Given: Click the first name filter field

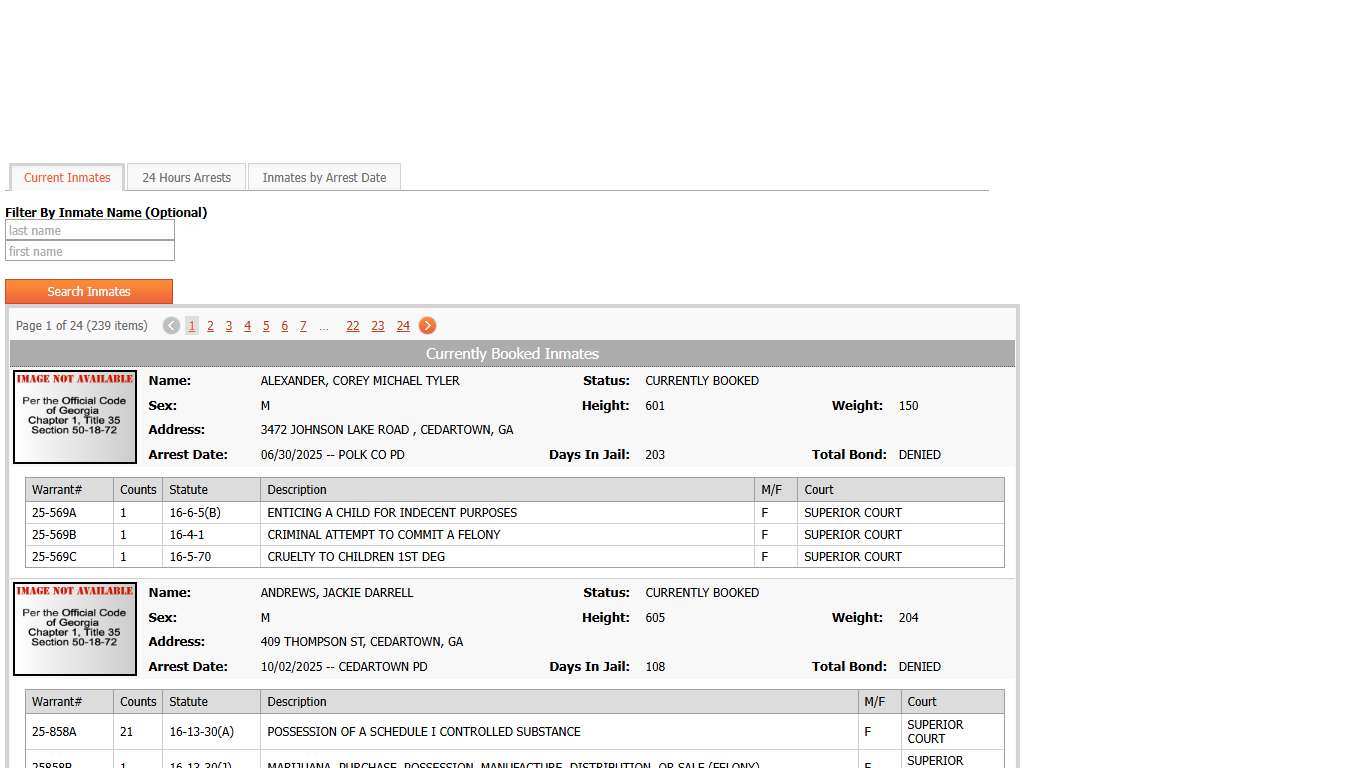Looking at the screenshot, I should pos(89,251).
